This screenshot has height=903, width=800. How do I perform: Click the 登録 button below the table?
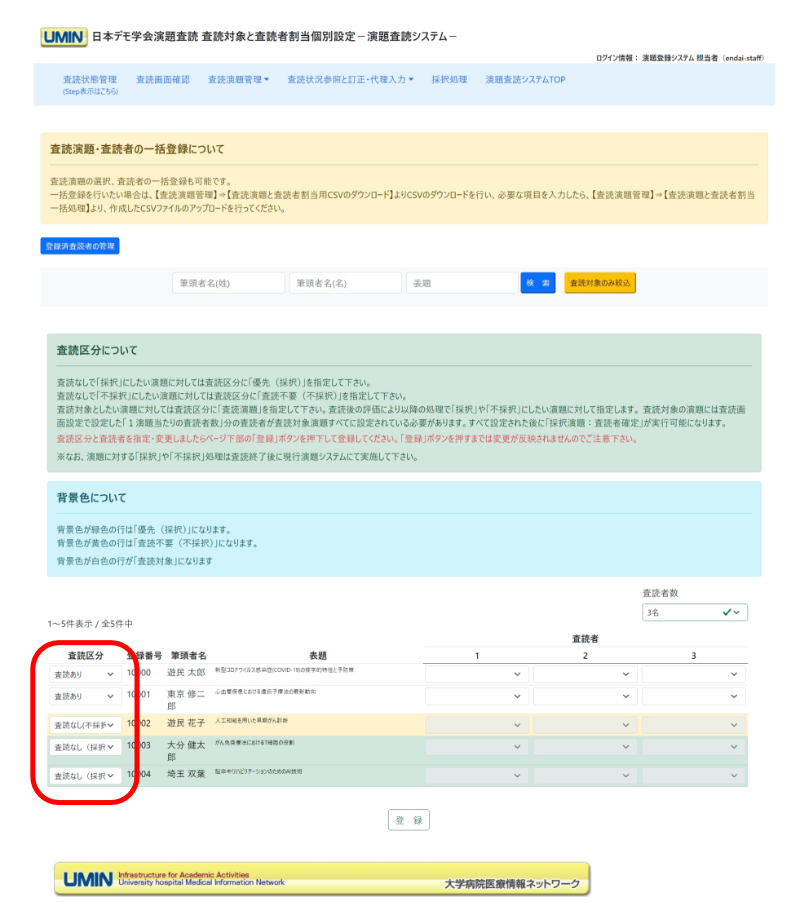tap(408, 819)
